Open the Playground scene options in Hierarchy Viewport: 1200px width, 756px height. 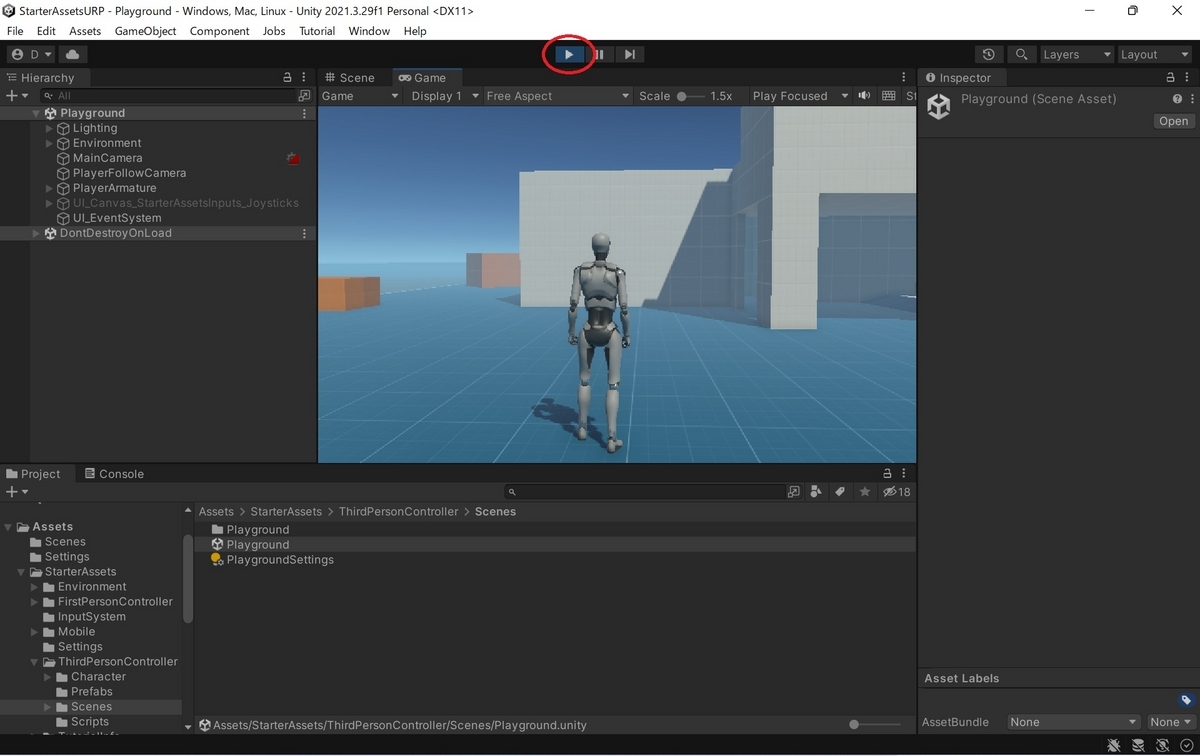[305, 113]
